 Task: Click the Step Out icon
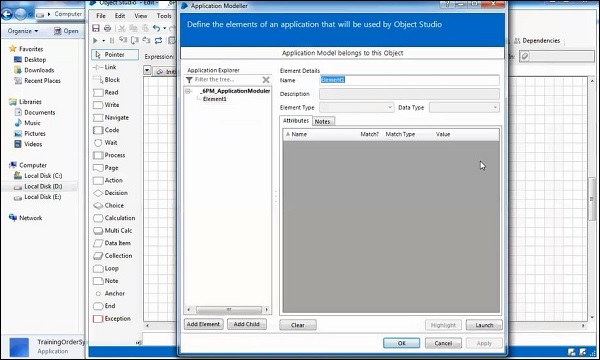point(146,40)
